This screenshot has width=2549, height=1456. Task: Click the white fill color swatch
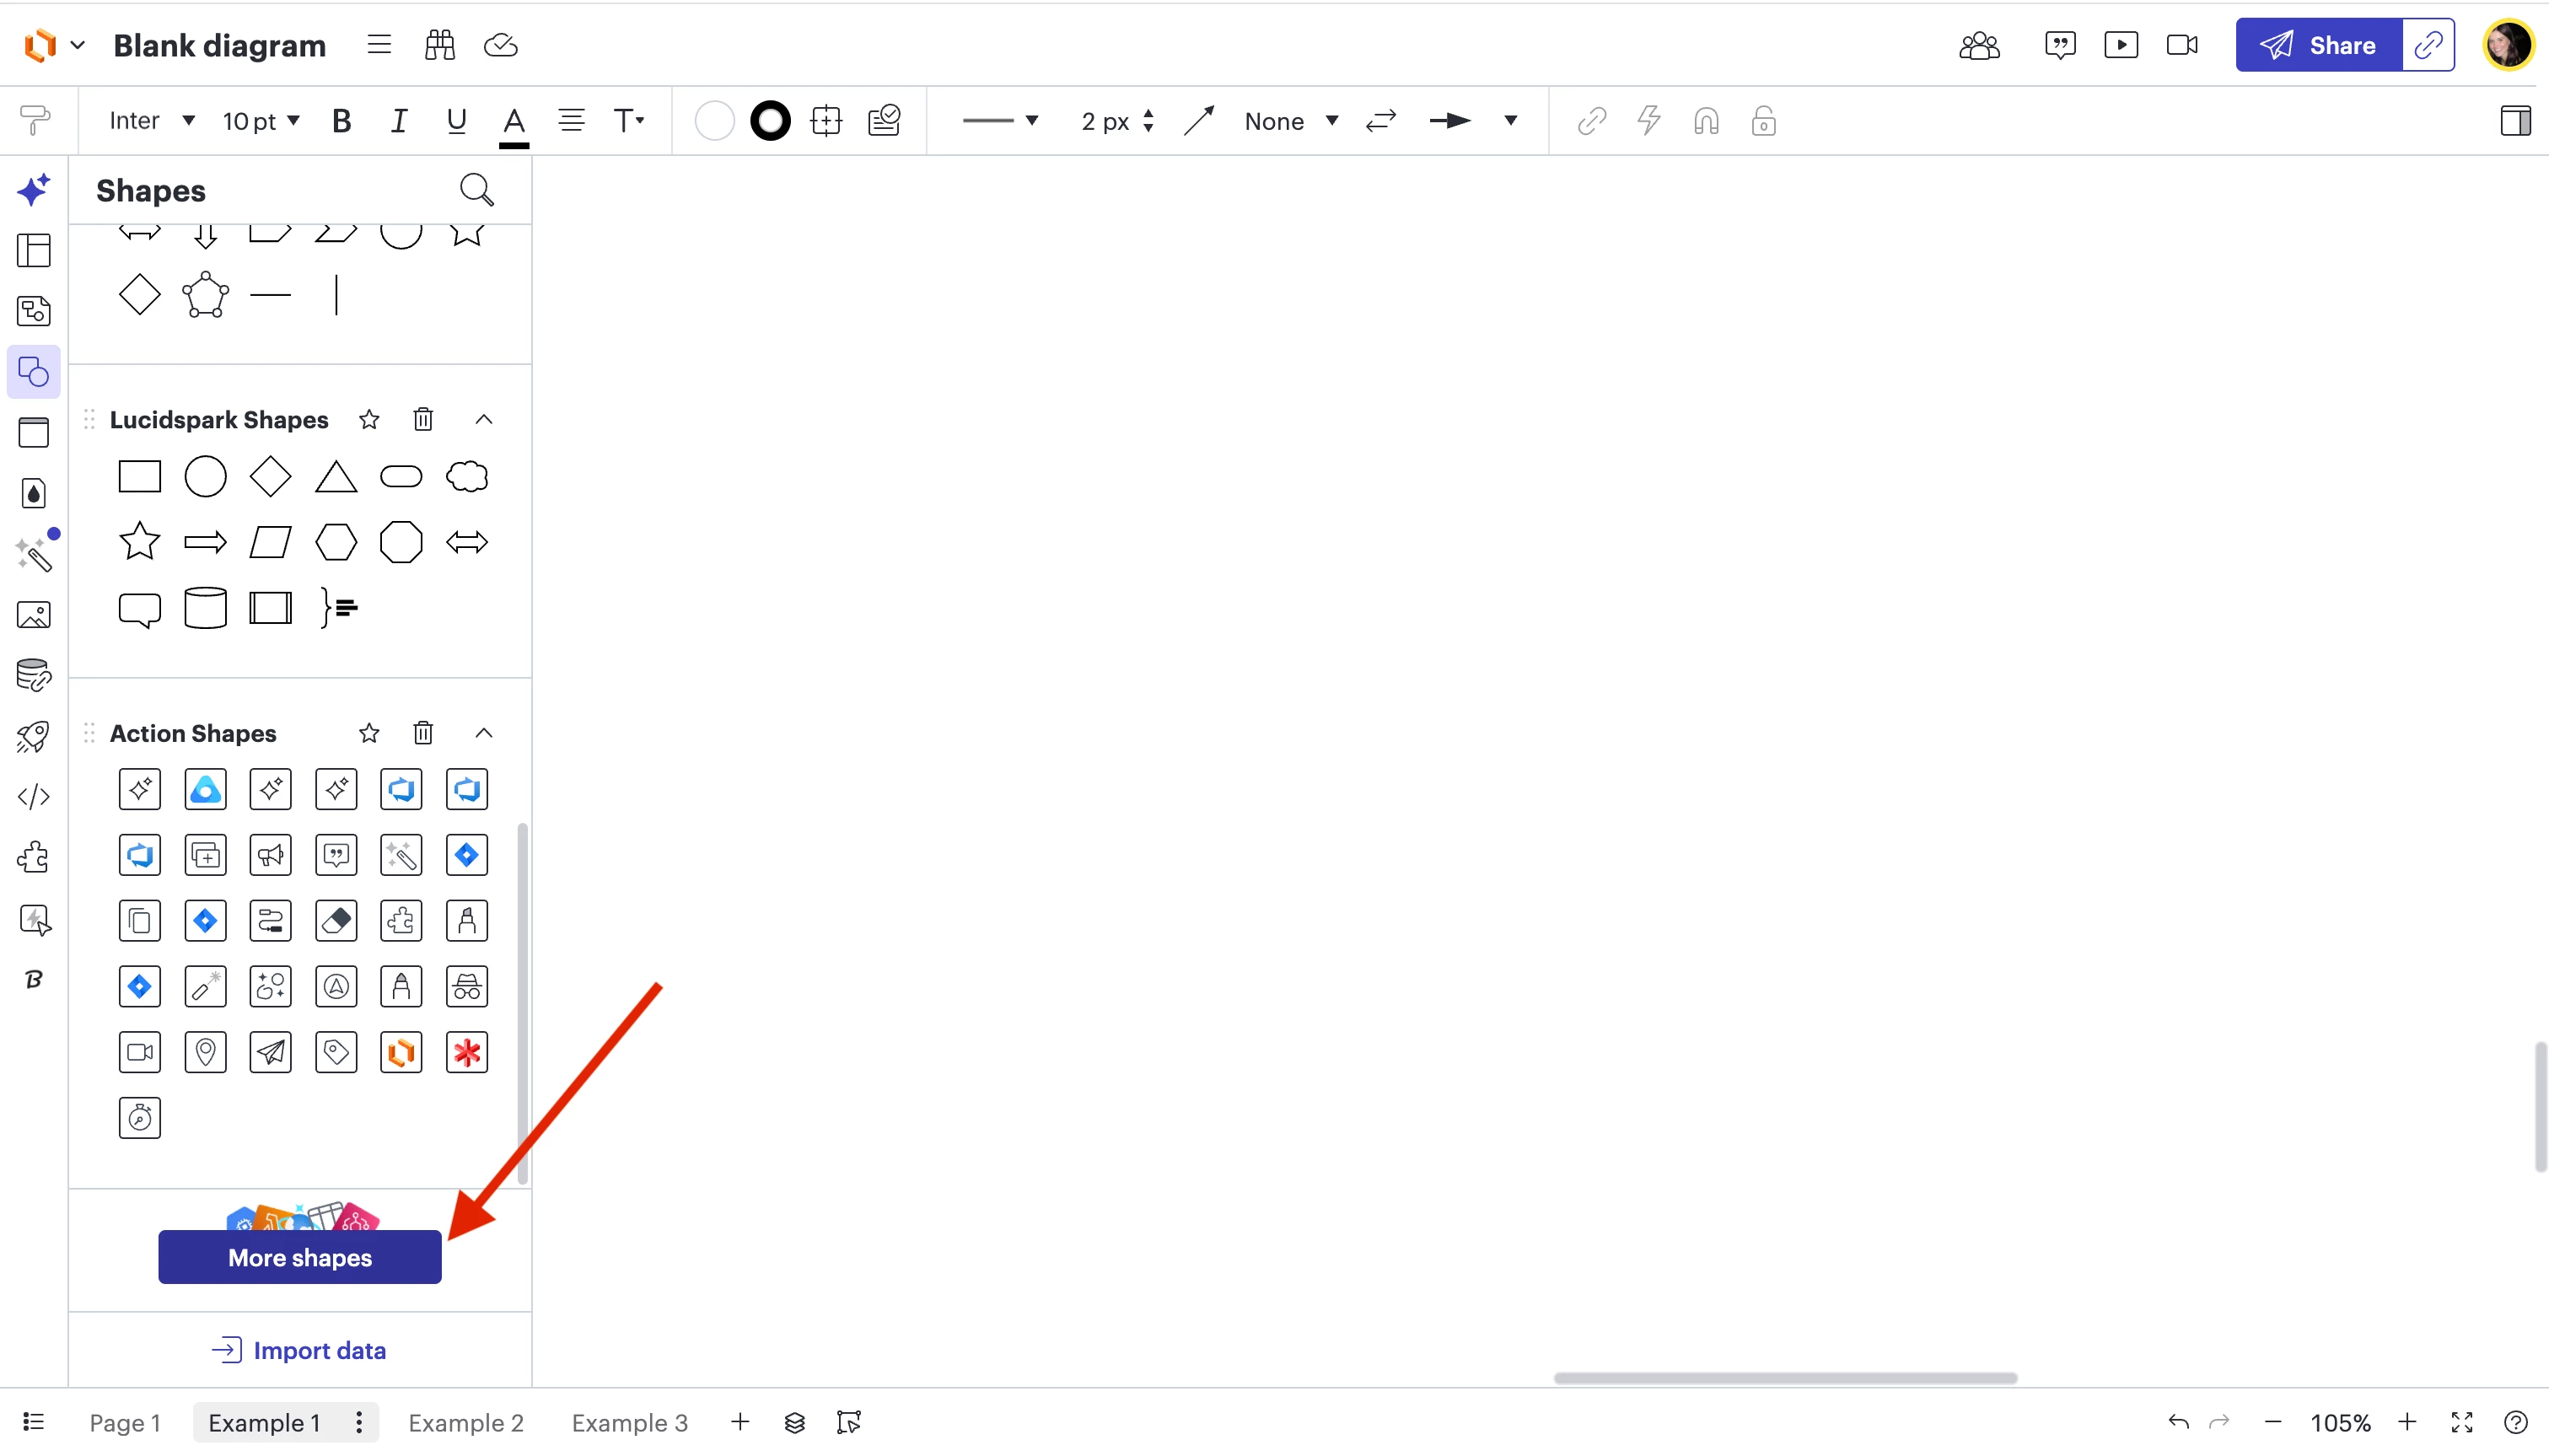click(714, 121)
